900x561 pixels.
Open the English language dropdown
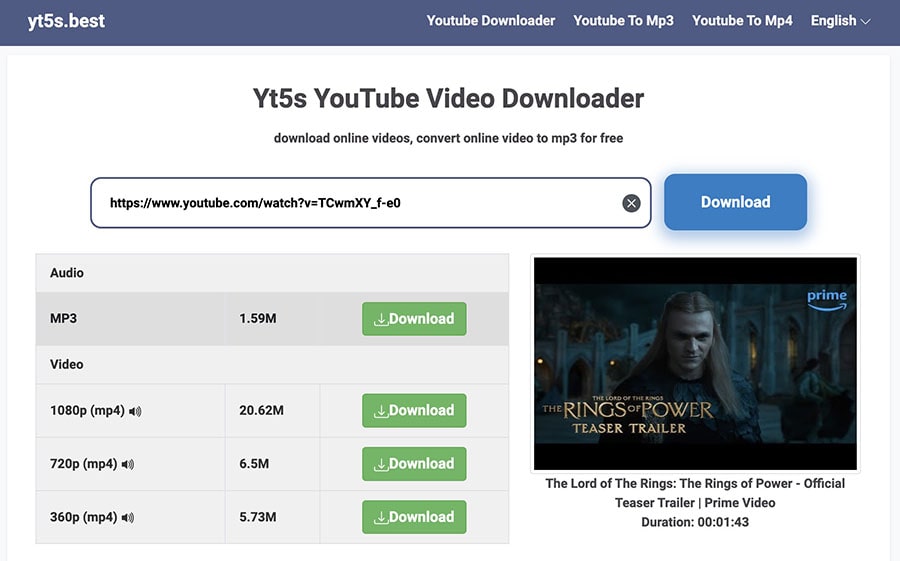pos(840,21)
